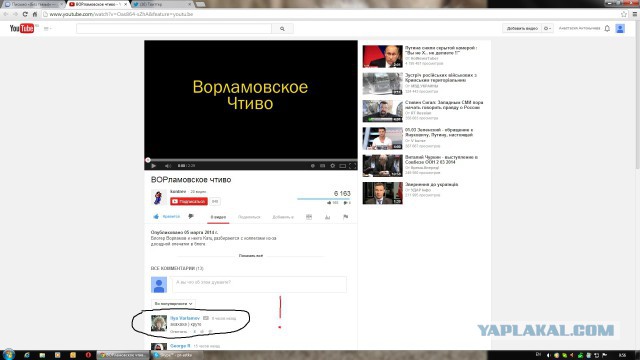
Task: Enter fullscreen mode in the player
Action: pos(352,166)
